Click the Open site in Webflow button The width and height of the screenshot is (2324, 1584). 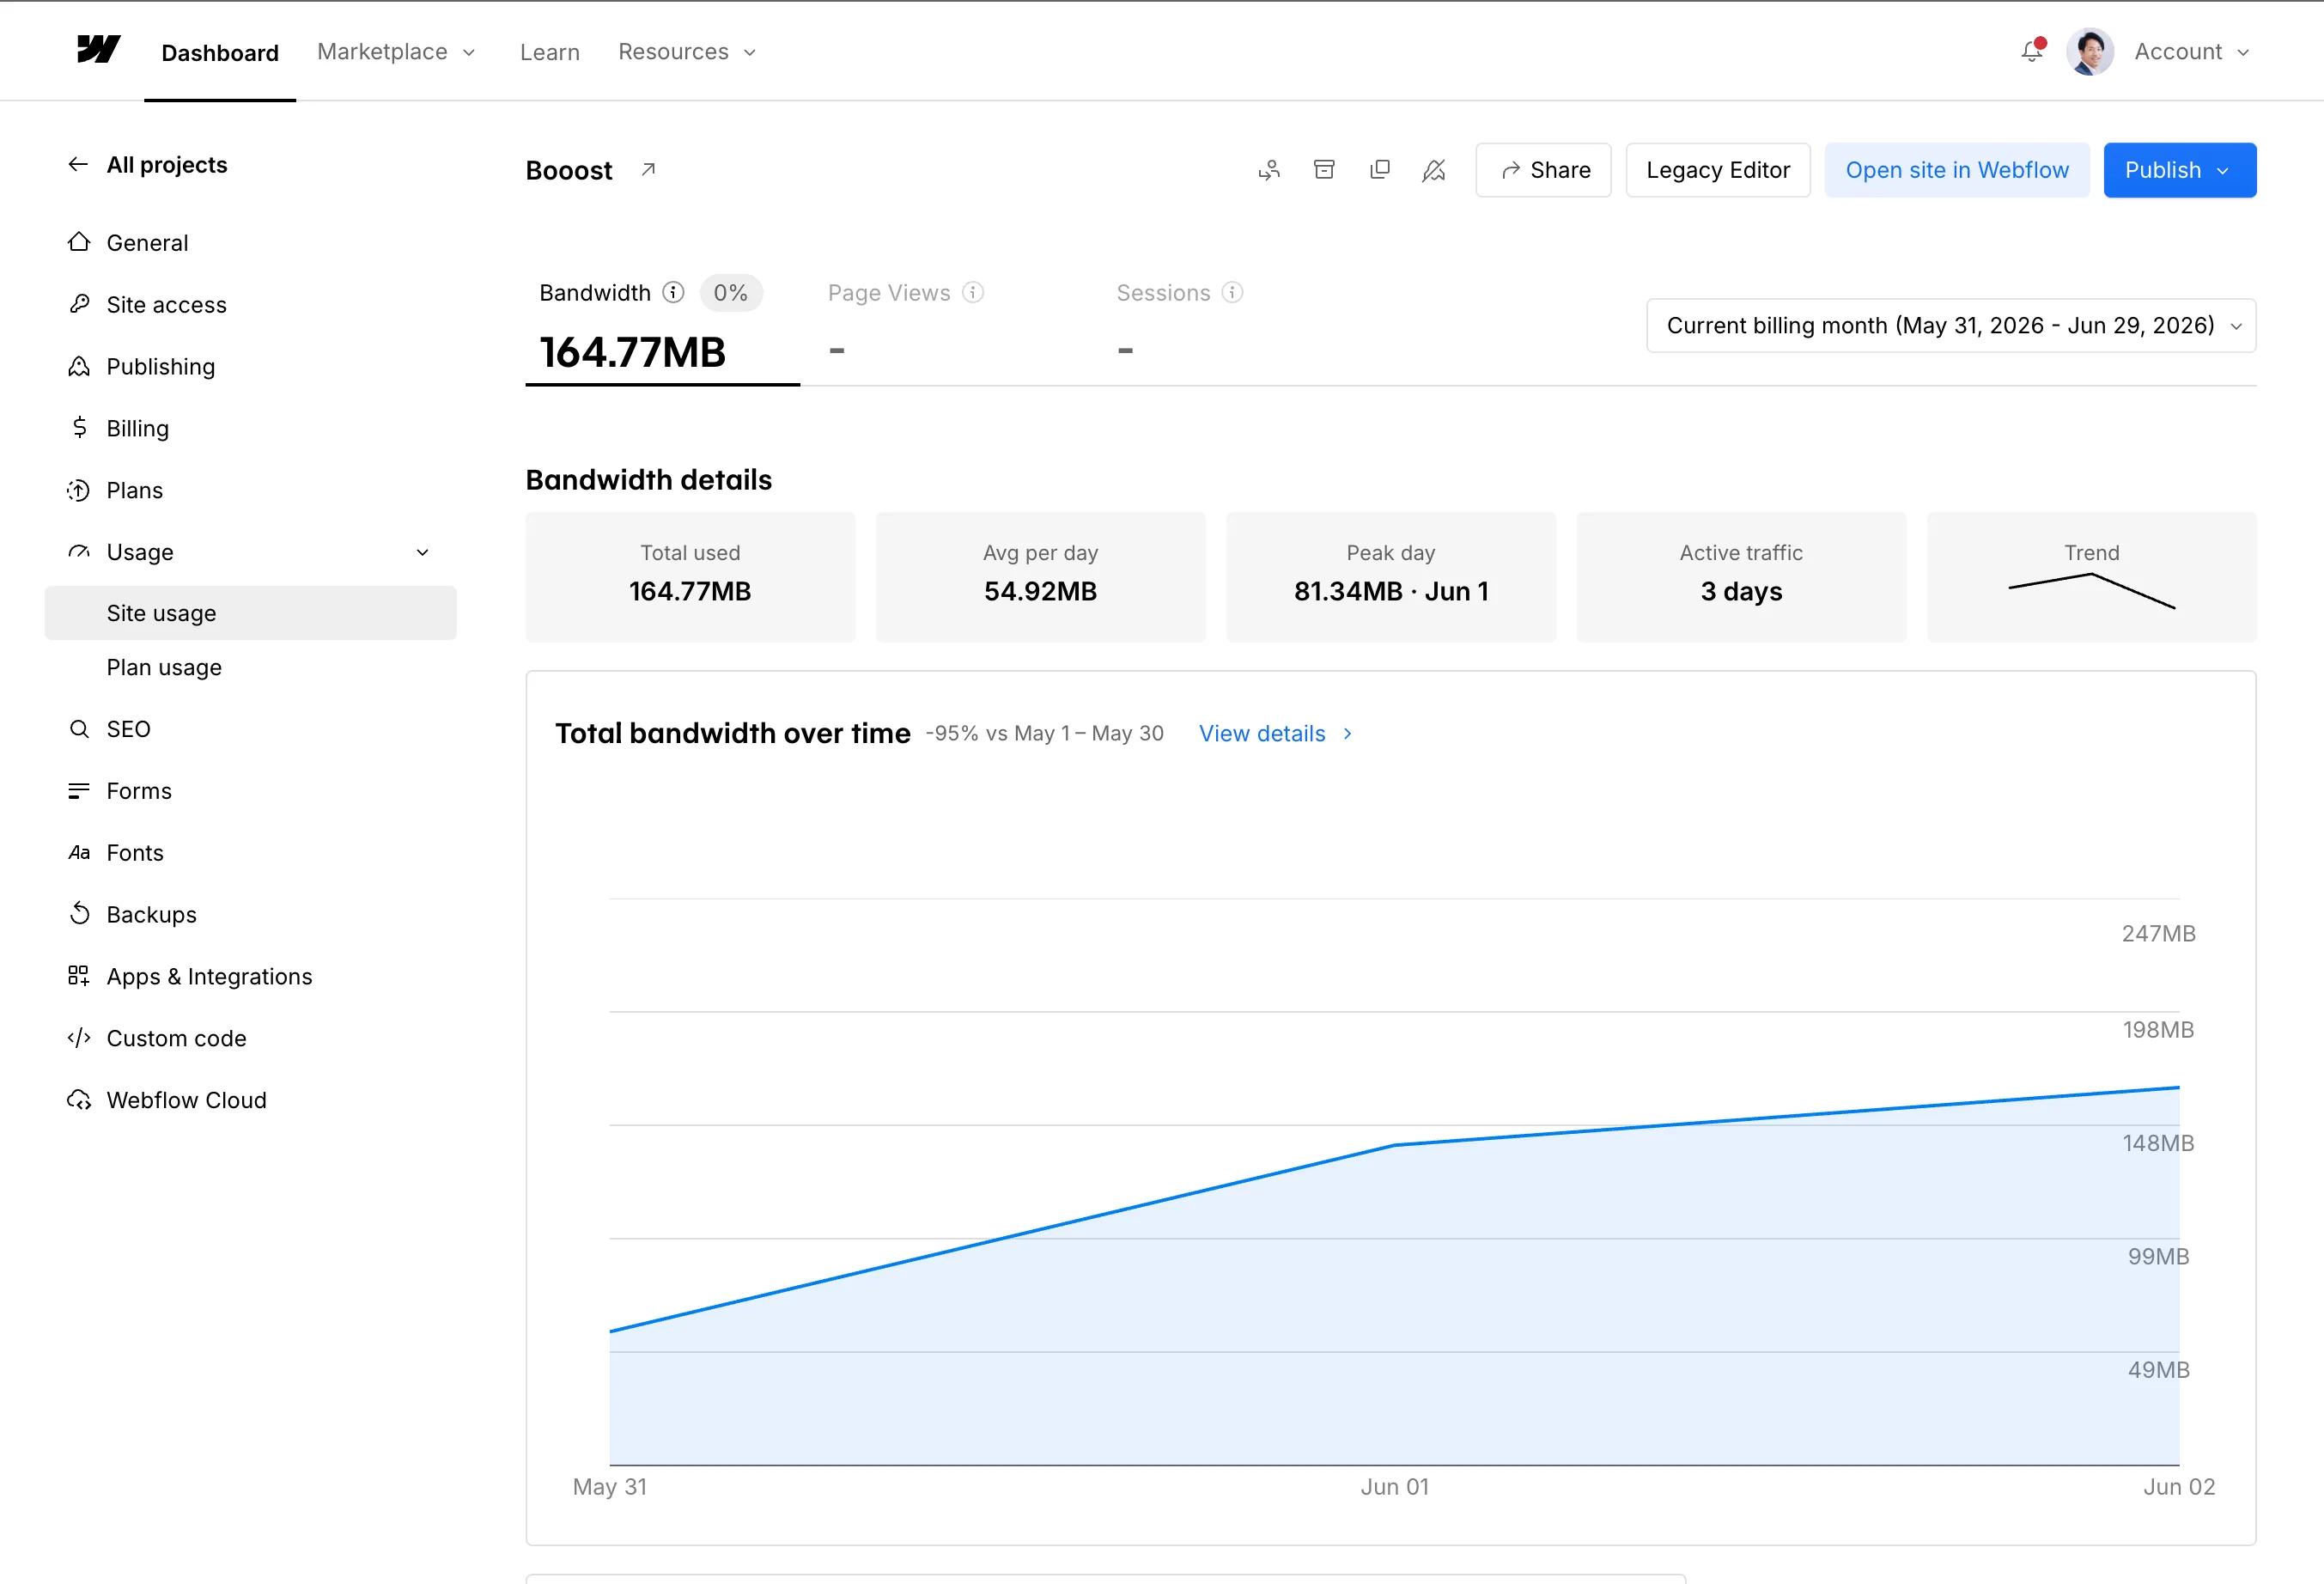pyautogui.click(x=1956, y=170)
